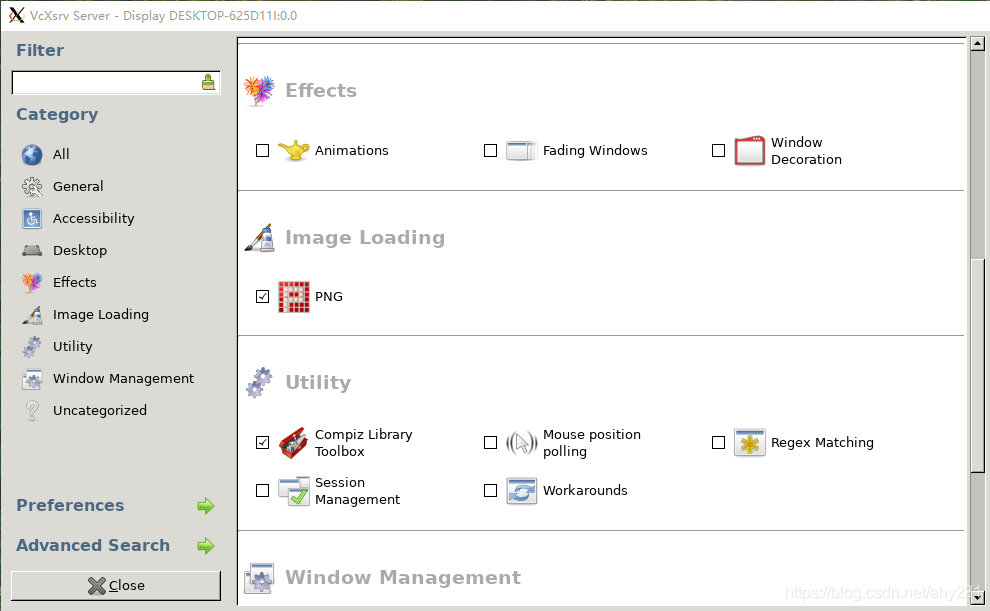Enable the Mouse position polling checkbox
Viewport: 990px width, 611px height.
pyautogui.click(x=491, y=442)
